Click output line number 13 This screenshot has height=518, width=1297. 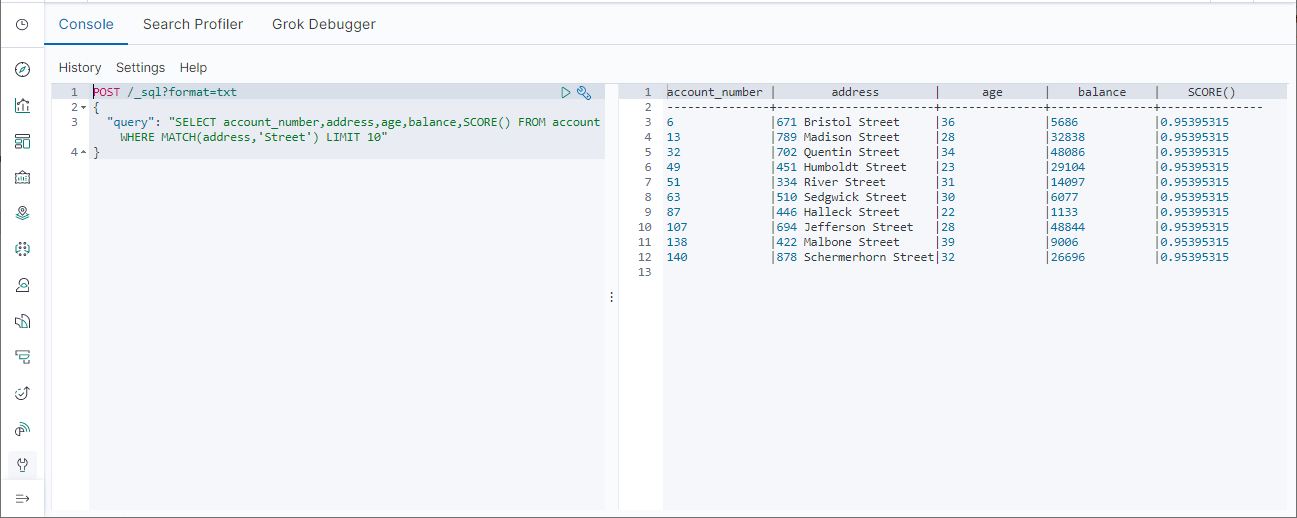[644, 272]
